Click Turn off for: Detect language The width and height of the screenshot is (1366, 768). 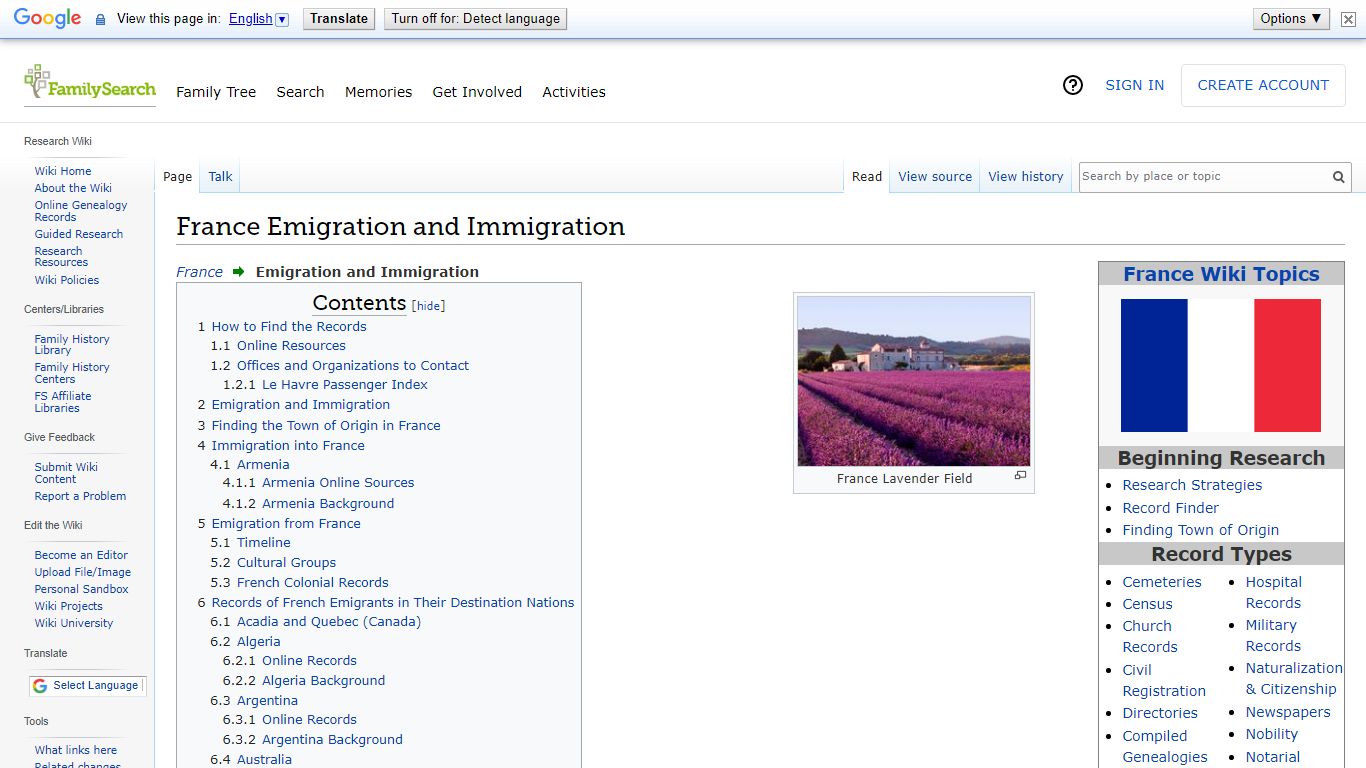[476, 19]
